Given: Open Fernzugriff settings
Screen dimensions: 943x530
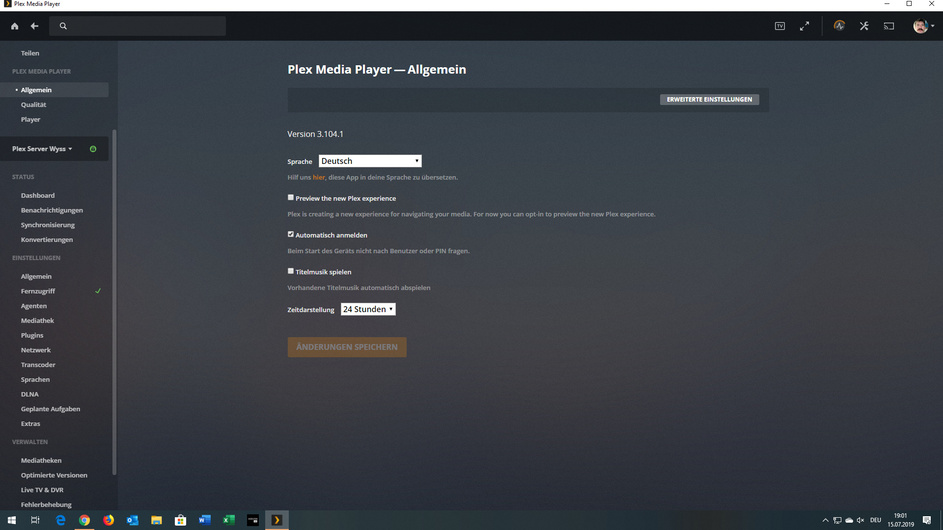Looking at the screenshot, I should [x=38, y=291].
